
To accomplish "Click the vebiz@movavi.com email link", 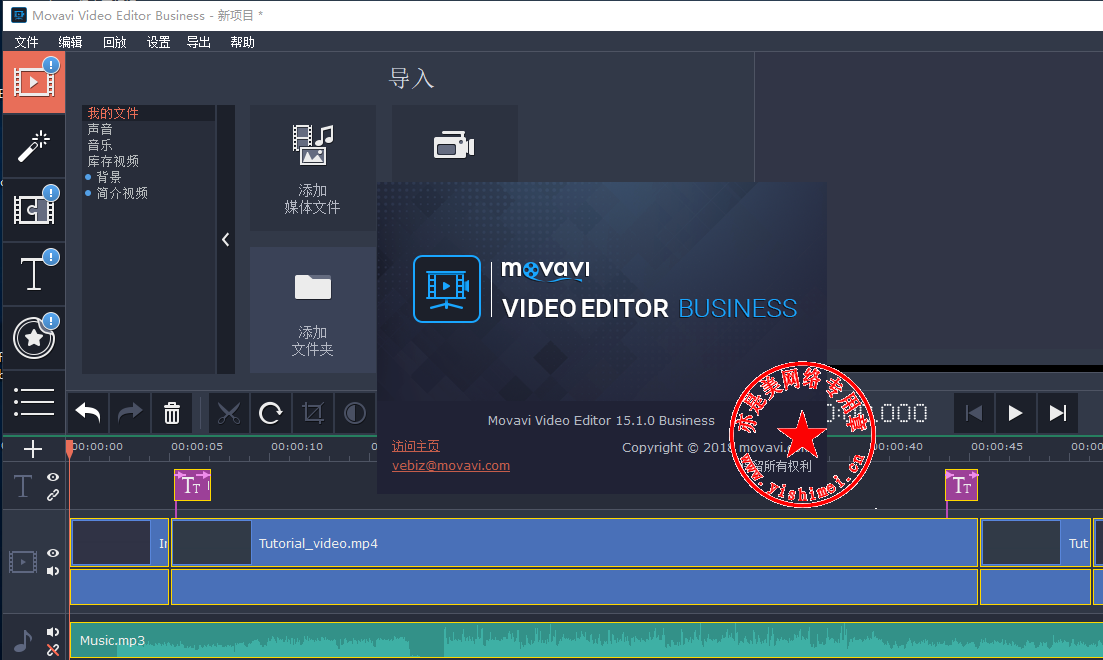I will [x=451, y=466].
